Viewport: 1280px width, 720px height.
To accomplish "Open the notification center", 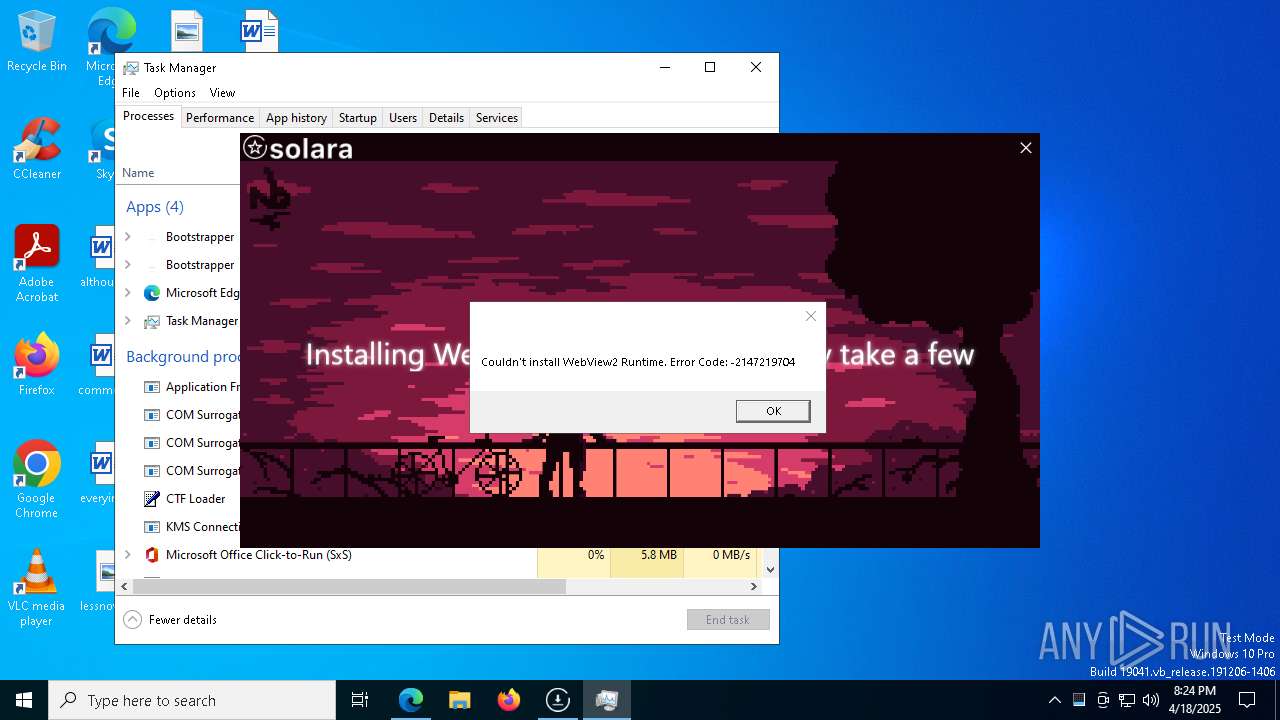I will click(1247, 700).
